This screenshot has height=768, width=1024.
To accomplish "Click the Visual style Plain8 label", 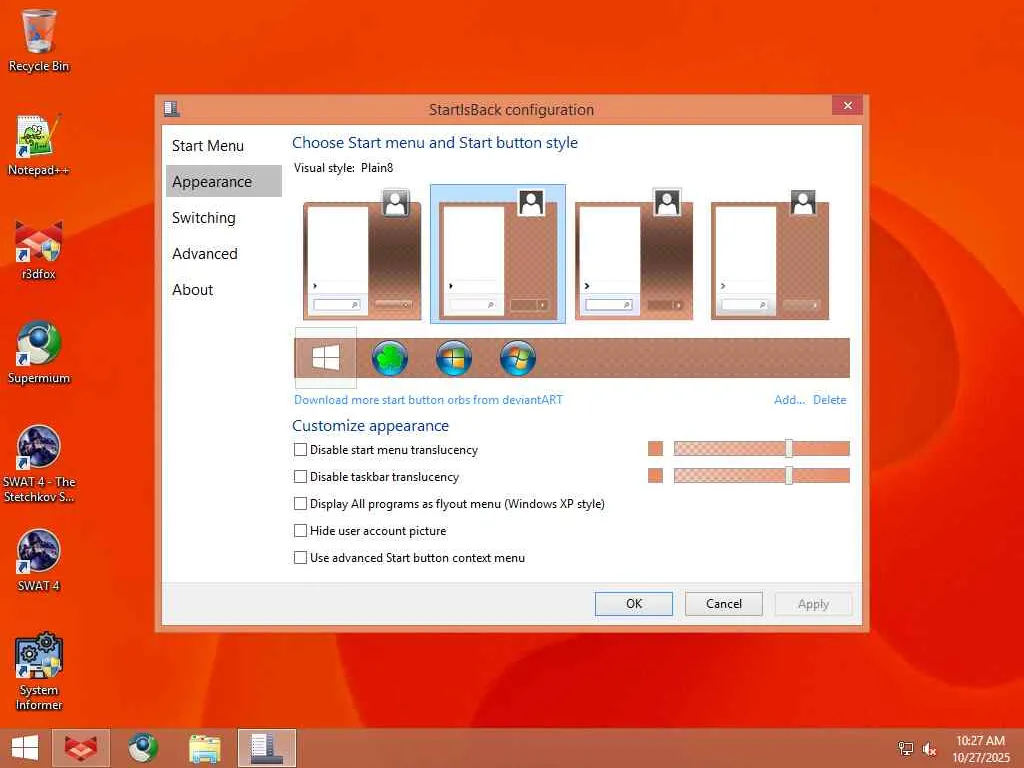I will coord(344,168).
